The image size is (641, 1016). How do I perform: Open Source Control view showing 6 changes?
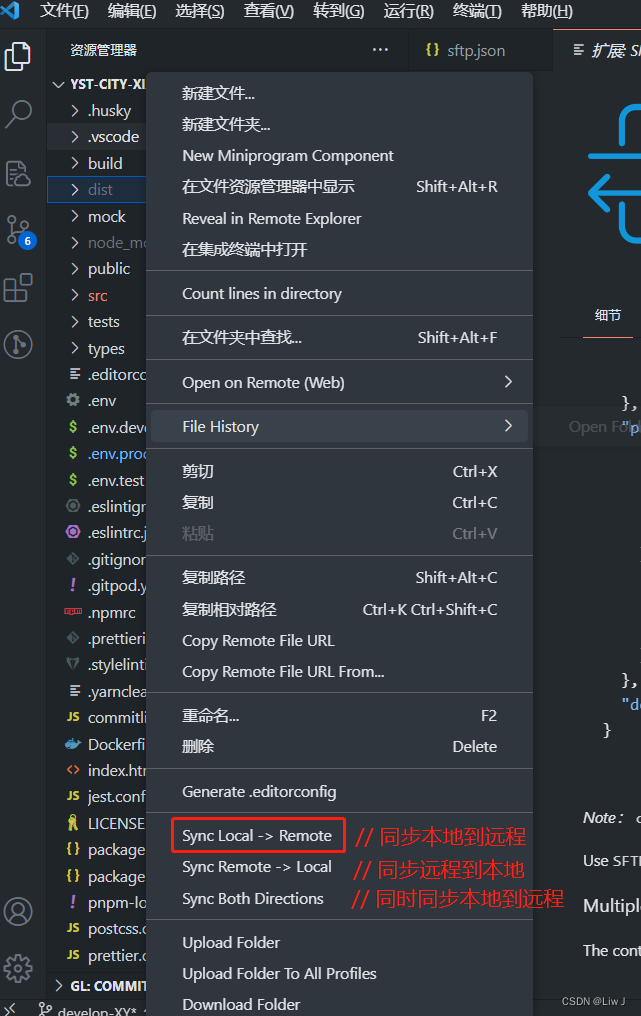pos(18,231)
